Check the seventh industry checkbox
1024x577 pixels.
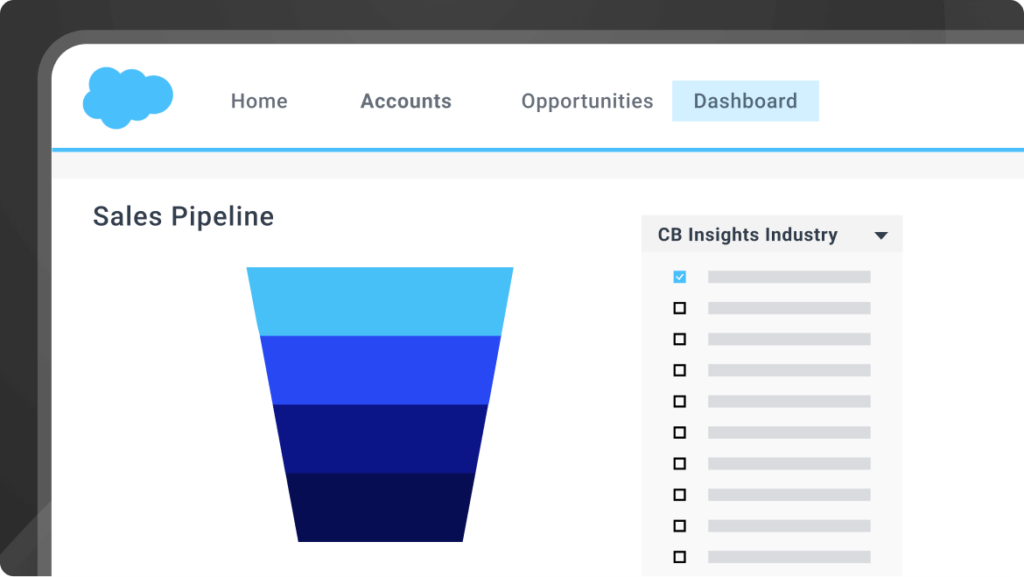point(680,464)
